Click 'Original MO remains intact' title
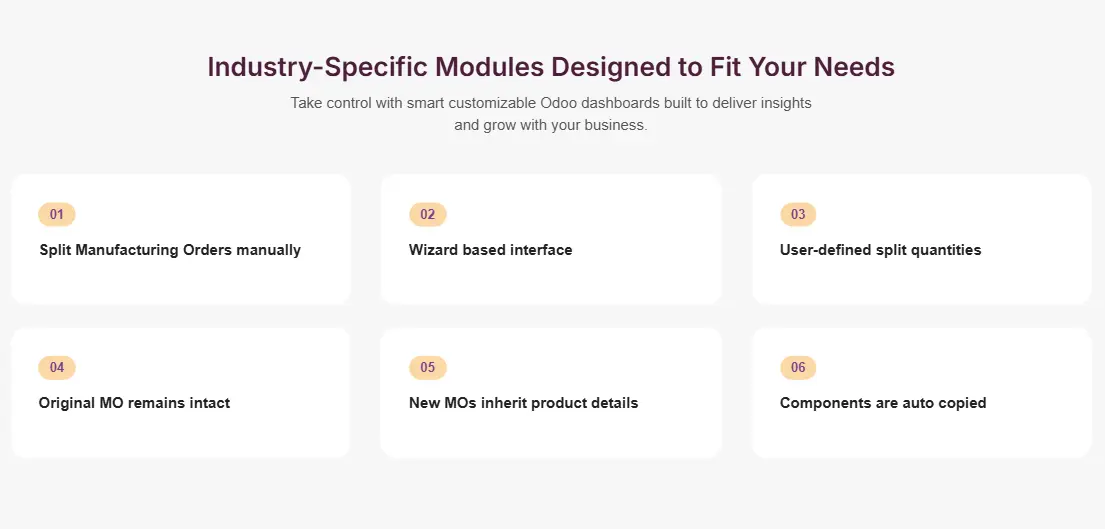1105x529 pixels. (135, 403)
